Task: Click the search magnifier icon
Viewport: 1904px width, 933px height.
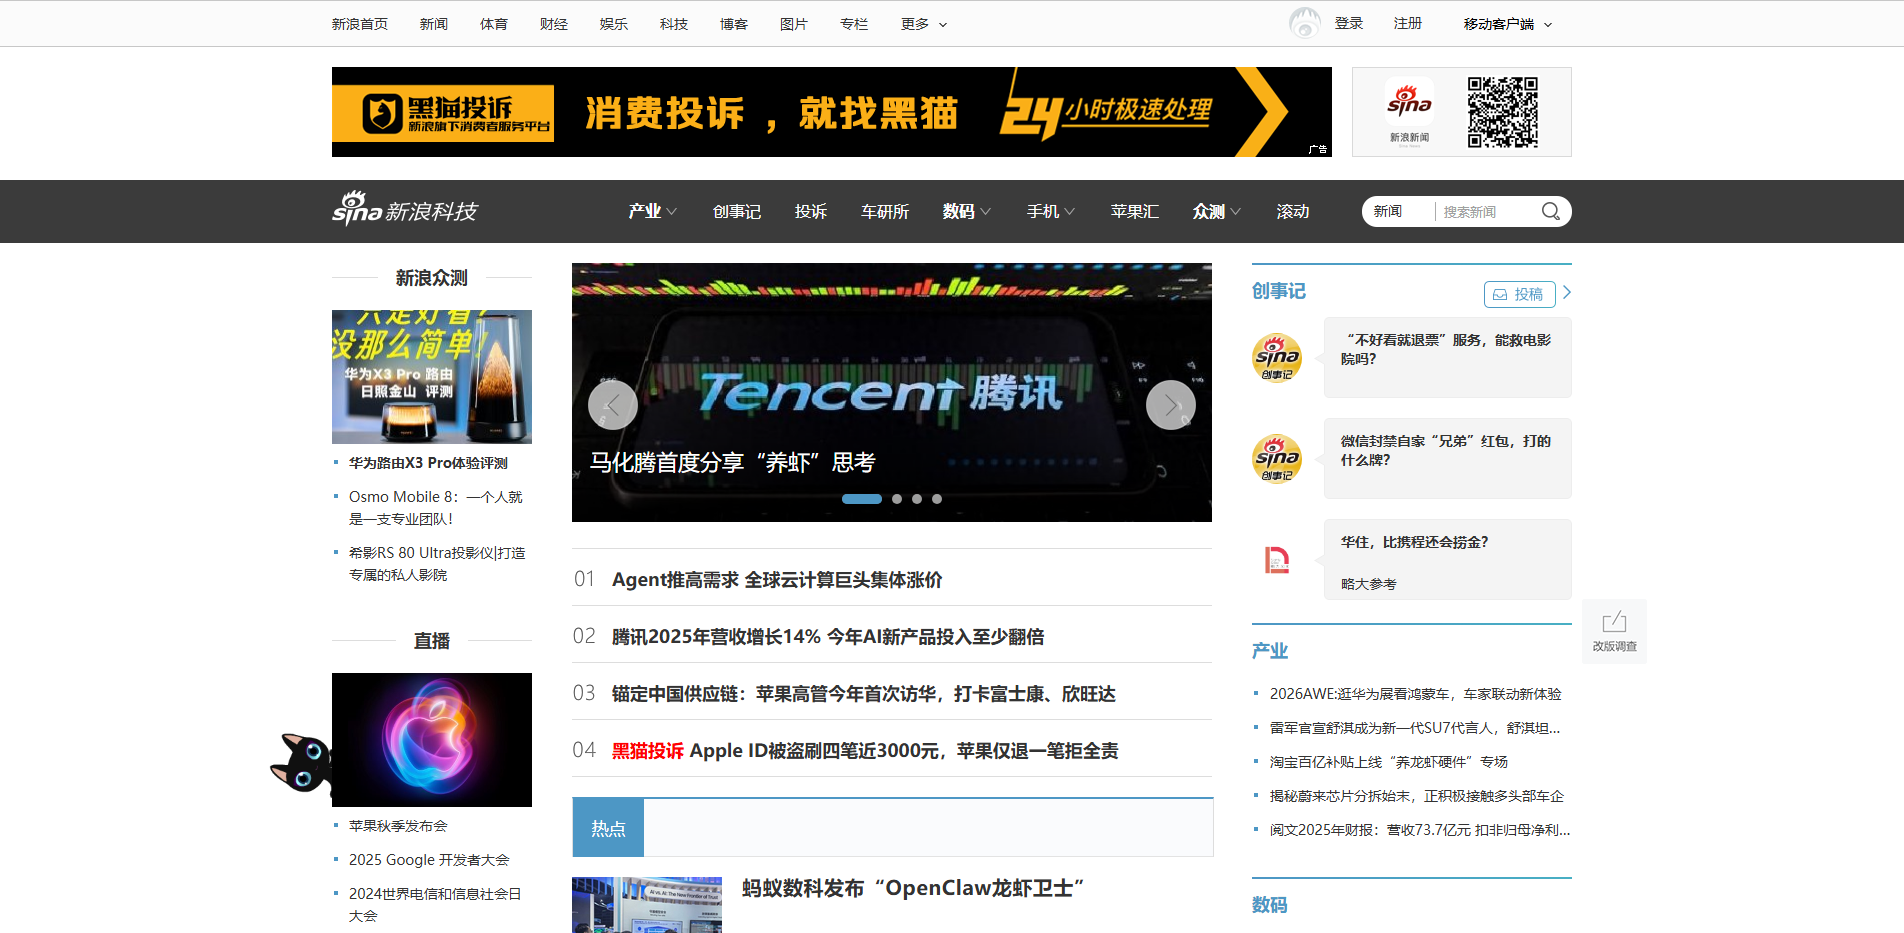Action: coord(1550,211)
